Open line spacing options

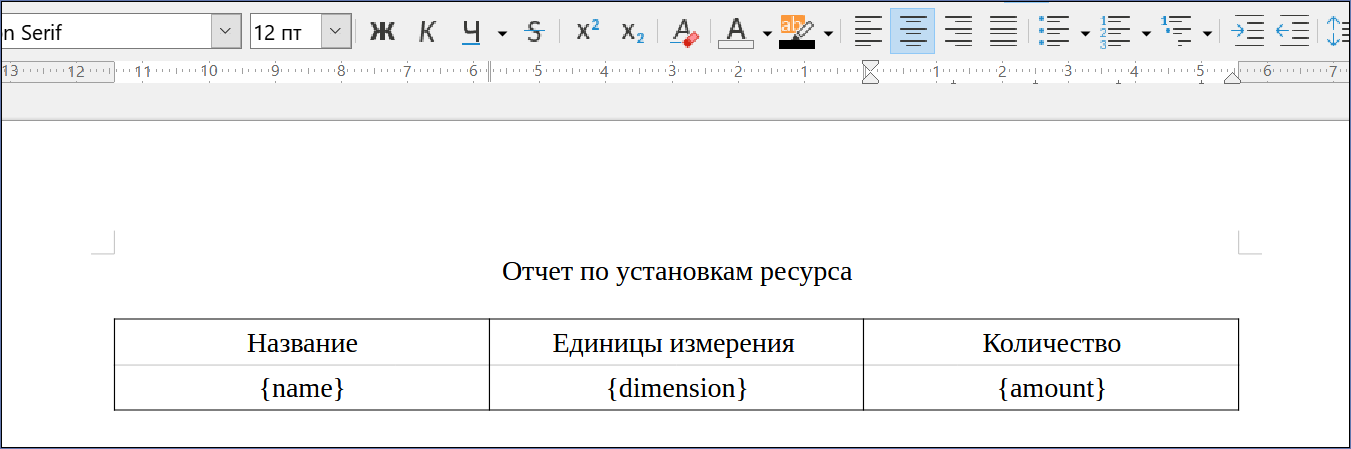pyautogui.click(x=1337, y=32)
